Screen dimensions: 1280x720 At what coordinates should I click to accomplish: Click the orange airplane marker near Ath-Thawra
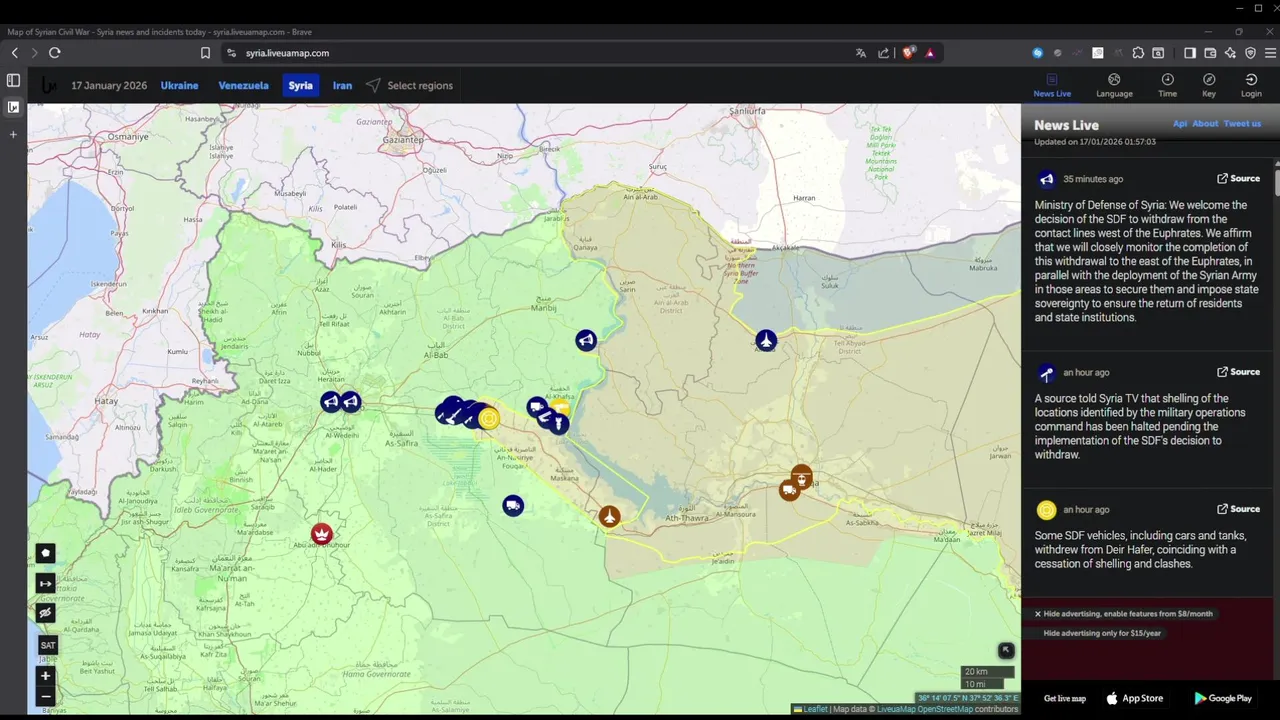point(609,516)
